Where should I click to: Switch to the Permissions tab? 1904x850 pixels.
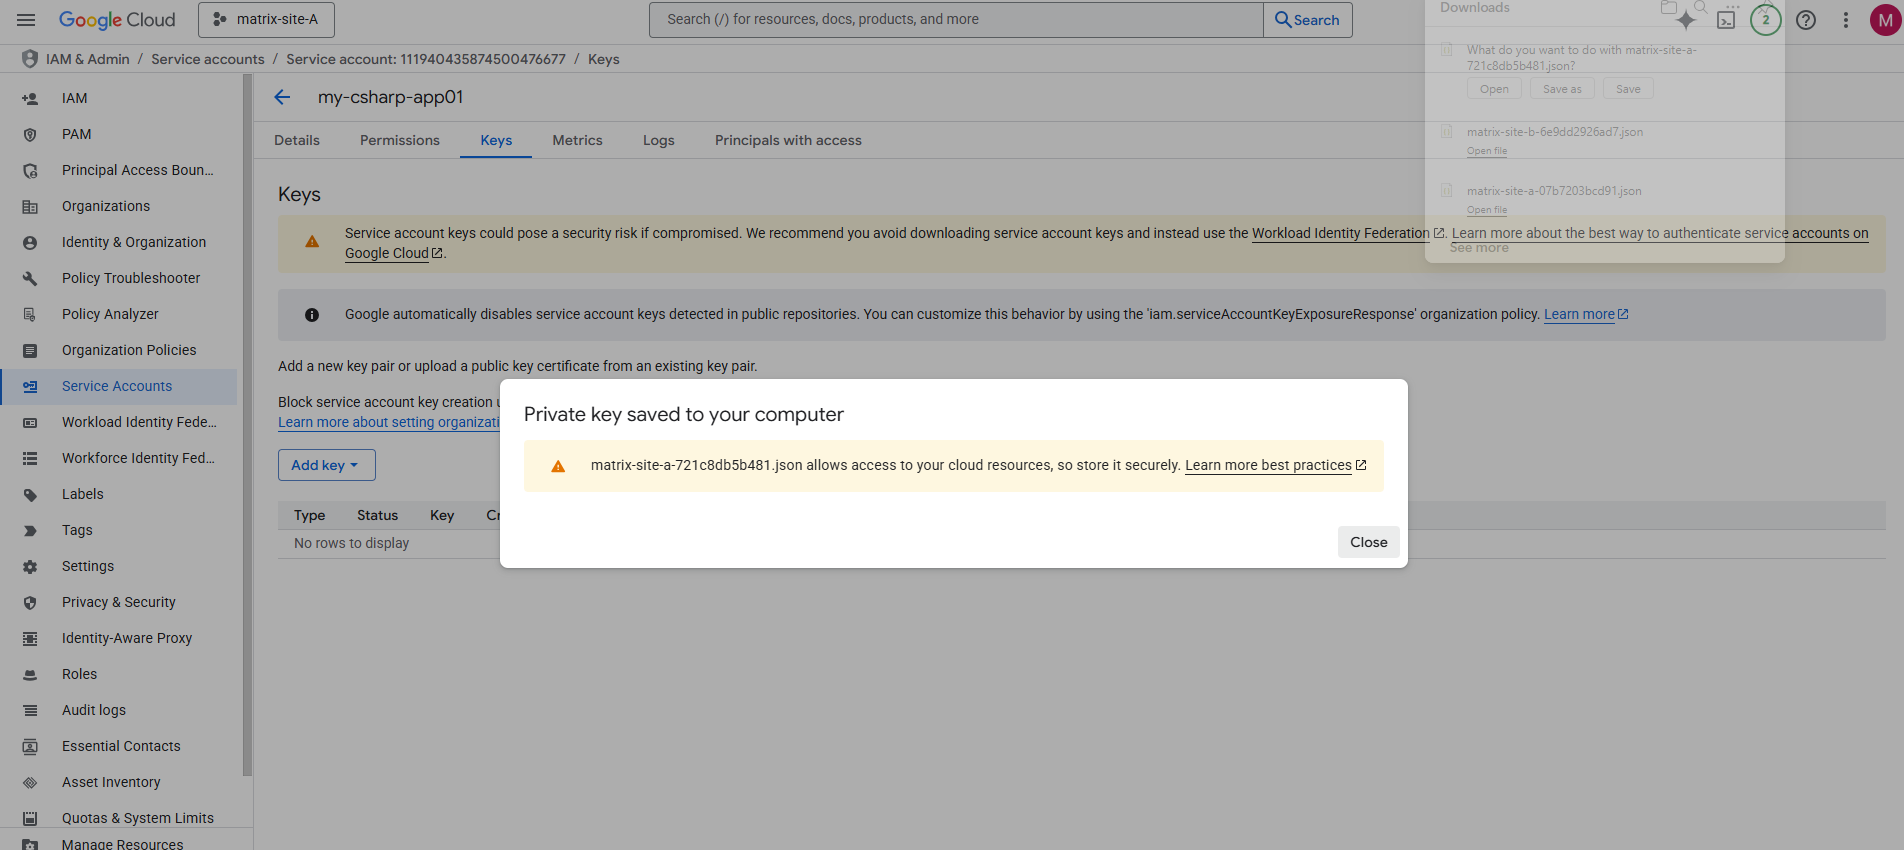coord(400,140)
